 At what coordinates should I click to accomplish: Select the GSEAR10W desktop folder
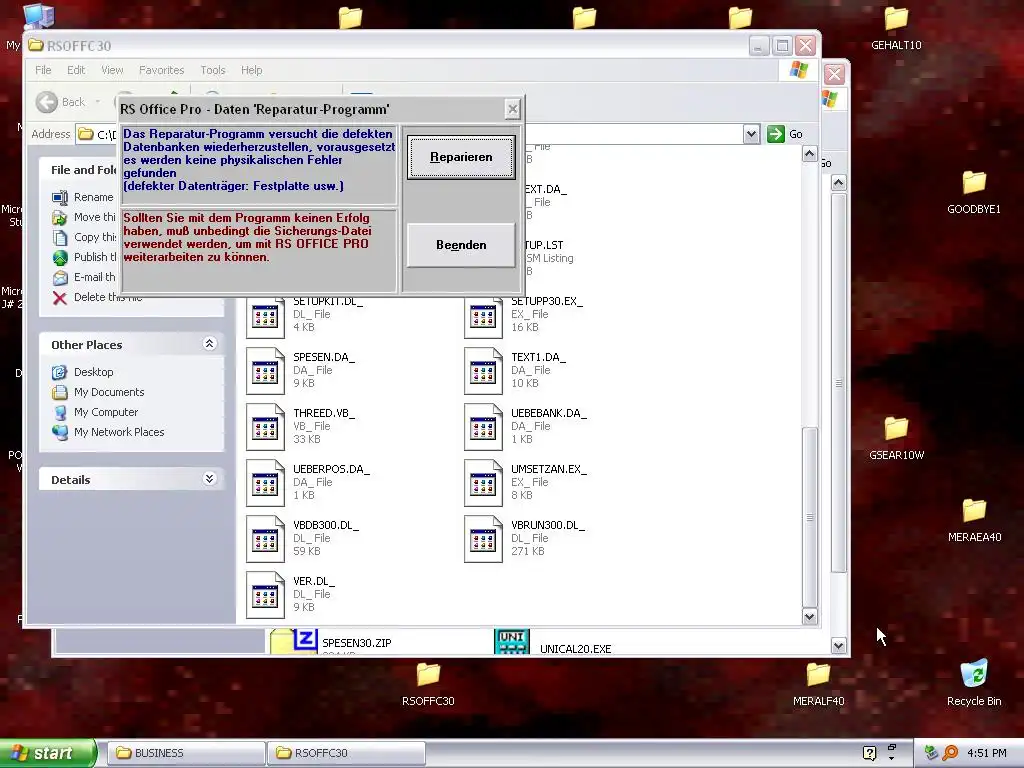896,438
